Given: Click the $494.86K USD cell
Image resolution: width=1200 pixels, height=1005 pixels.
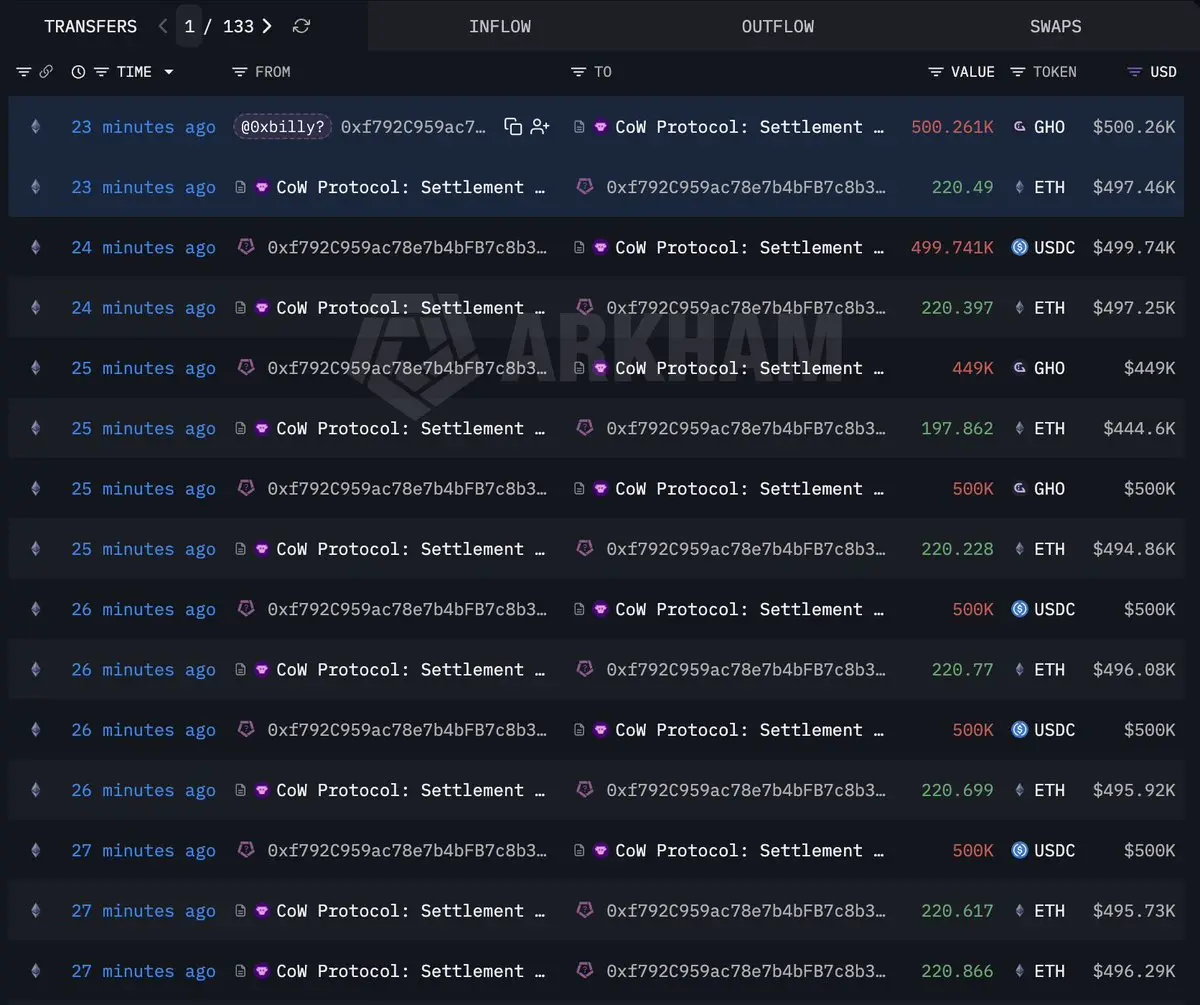Looking at the screenshot, I should coord(1134,549).
